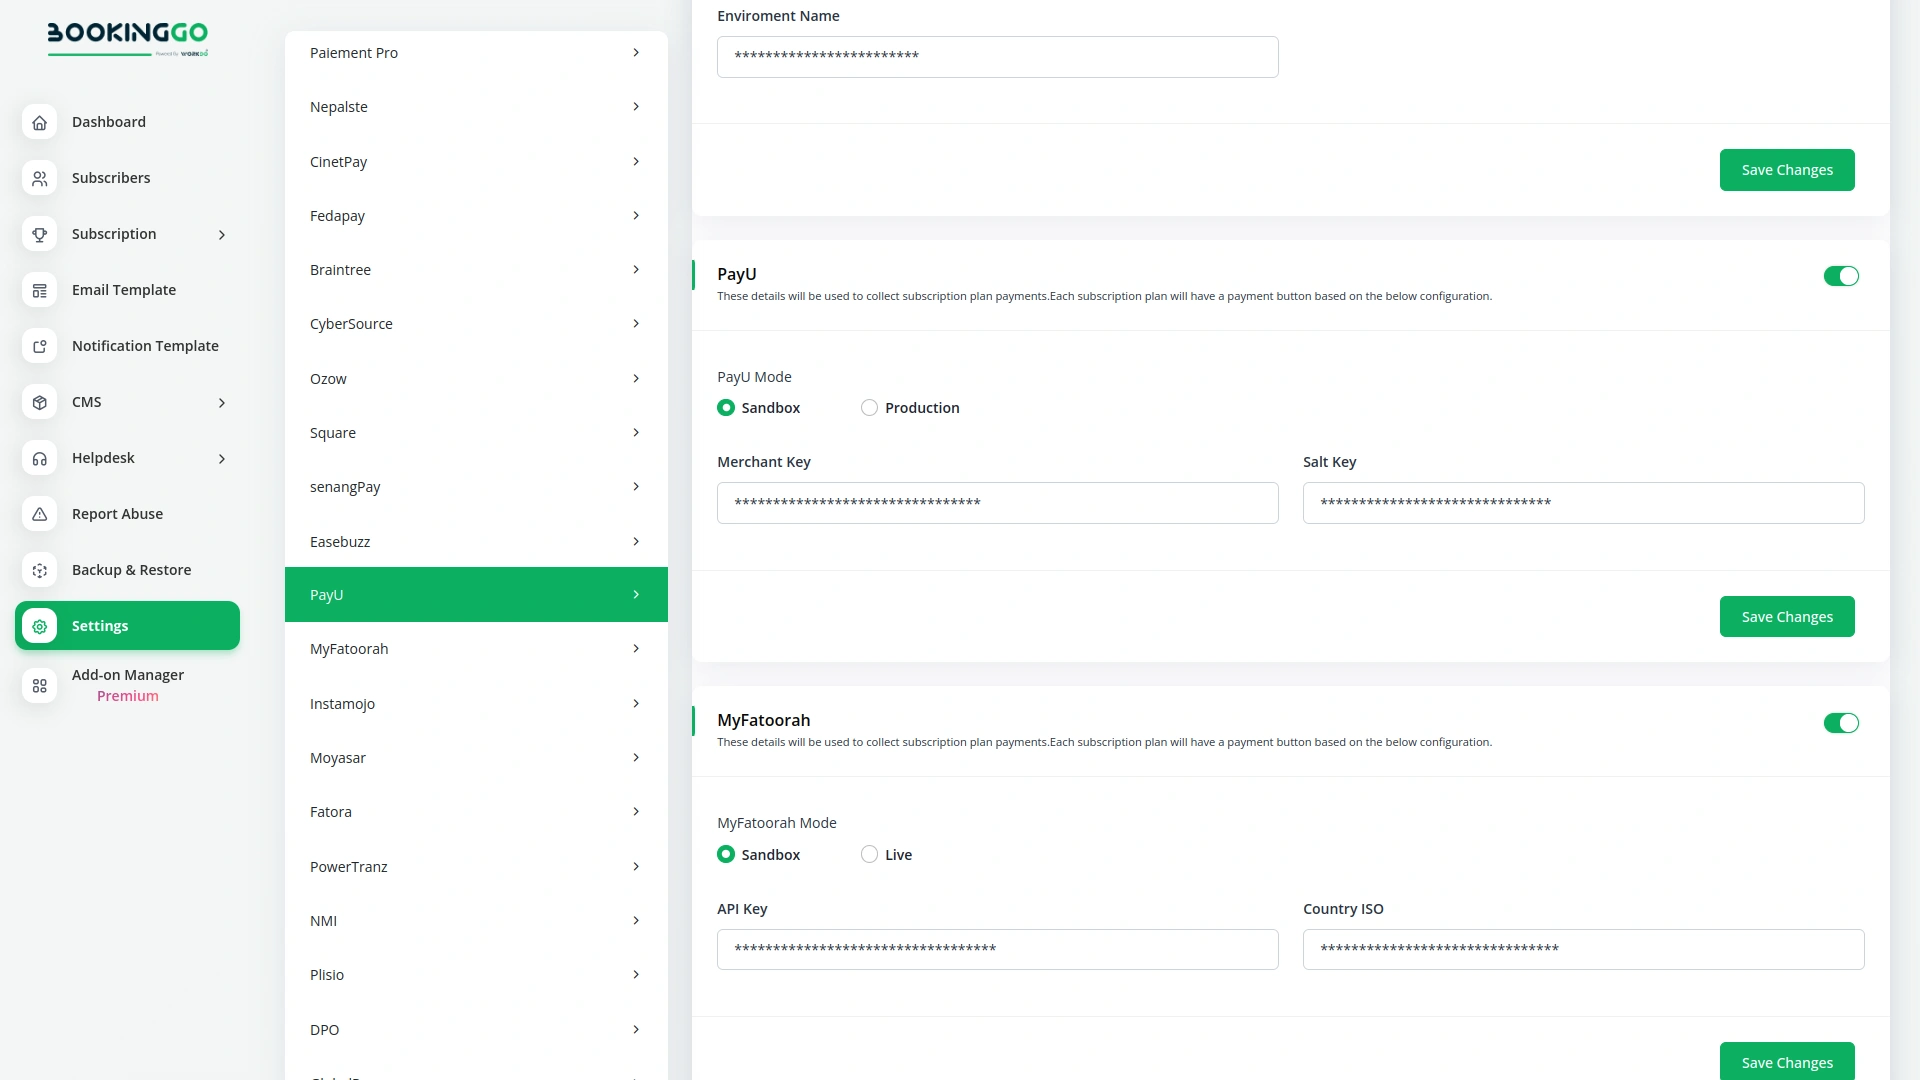This screenshot has width=1920, height=1080.
Task: Select the Dashboard icon in the sidebar
Action: (x=39, y=122)
